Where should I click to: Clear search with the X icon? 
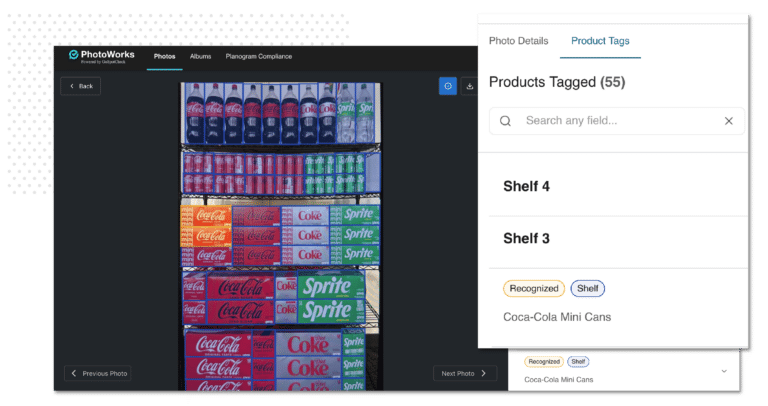(729, 121)
